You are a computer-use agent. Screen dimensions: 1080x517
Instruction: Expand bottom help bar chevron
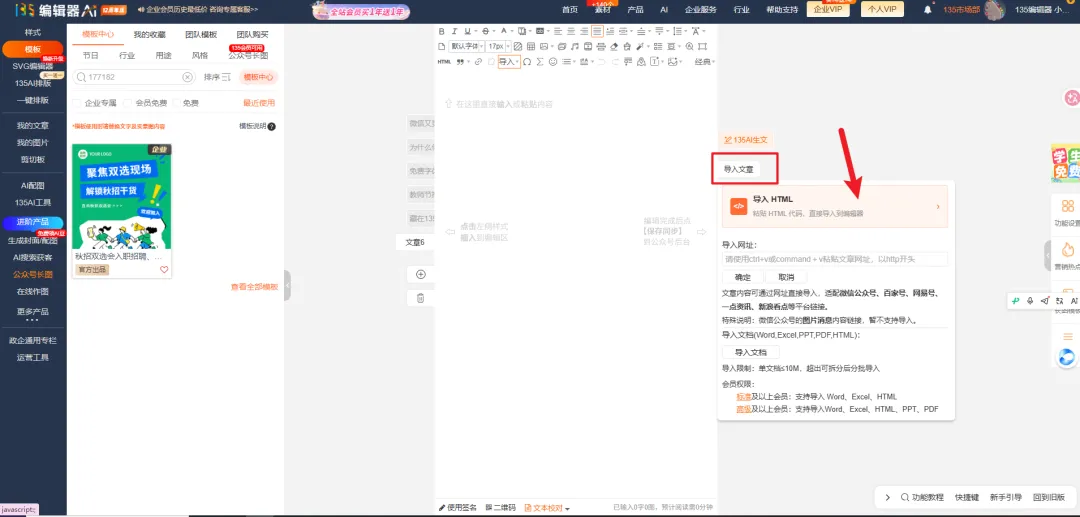tap(887, 497)
